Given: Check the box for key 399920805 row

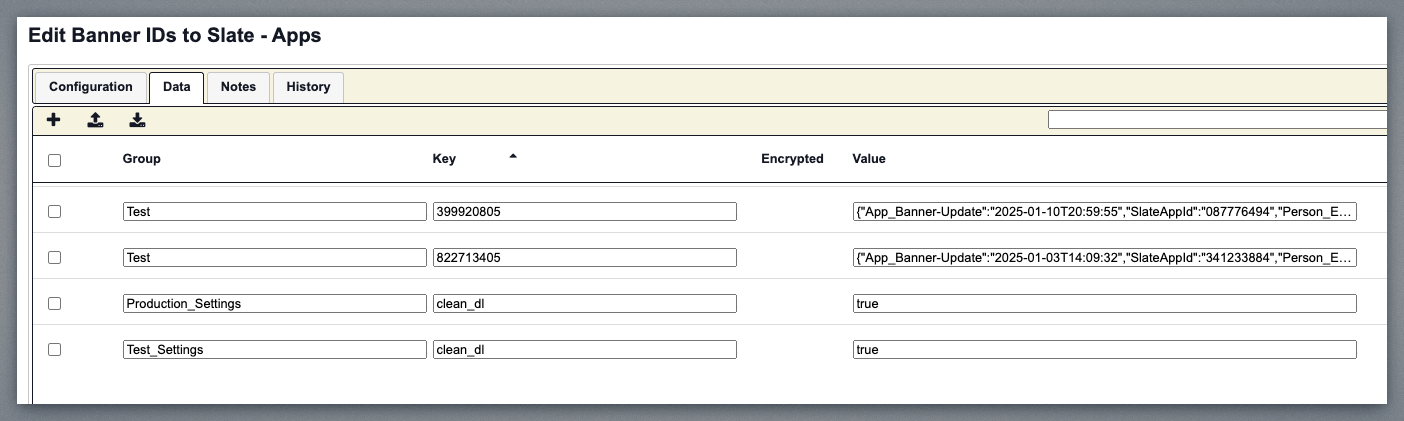Looking at the screenshot, I should (55, 212).
